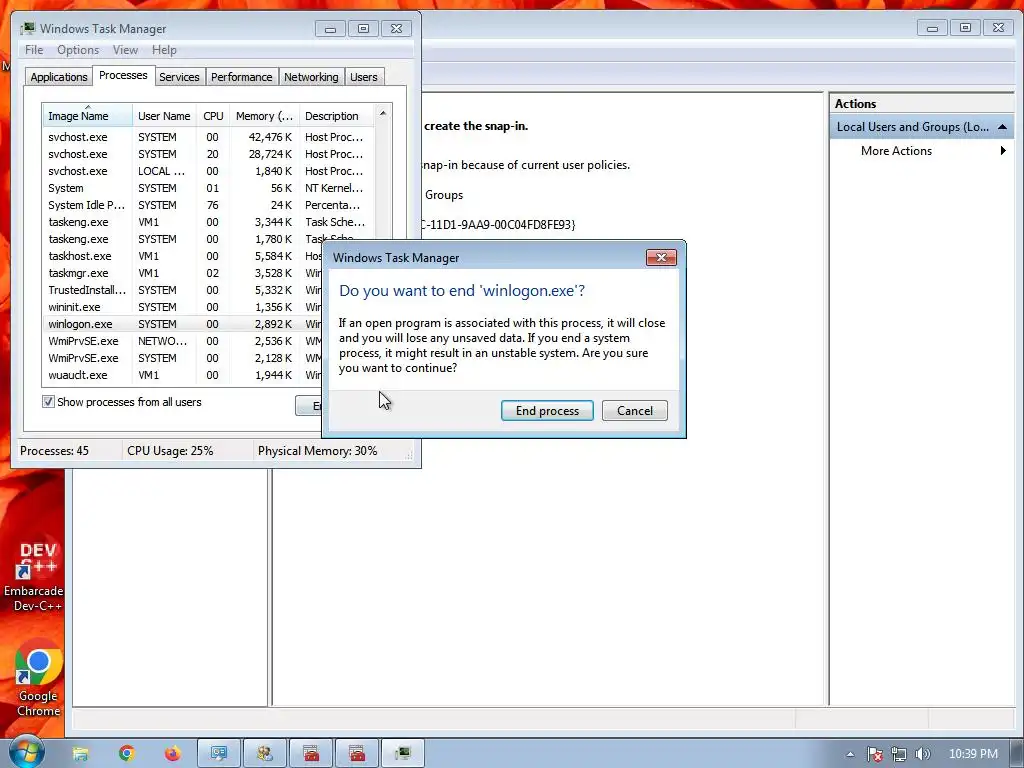Click the volume speaker tray icon
The width and height of the screenshot is (1024, 768).
pyautogui.click(x=922, y=754)
